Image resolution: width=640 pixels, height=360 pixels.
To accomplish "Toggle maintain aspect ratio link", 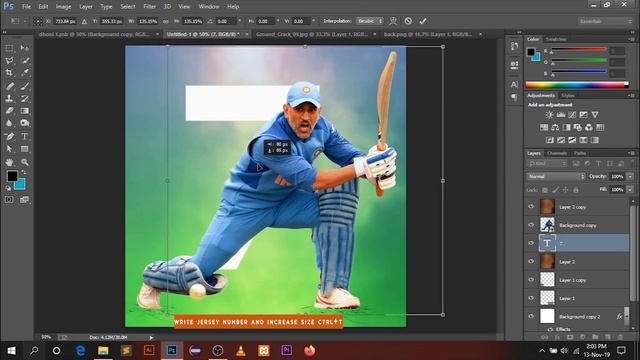I will tap(165, 21).
